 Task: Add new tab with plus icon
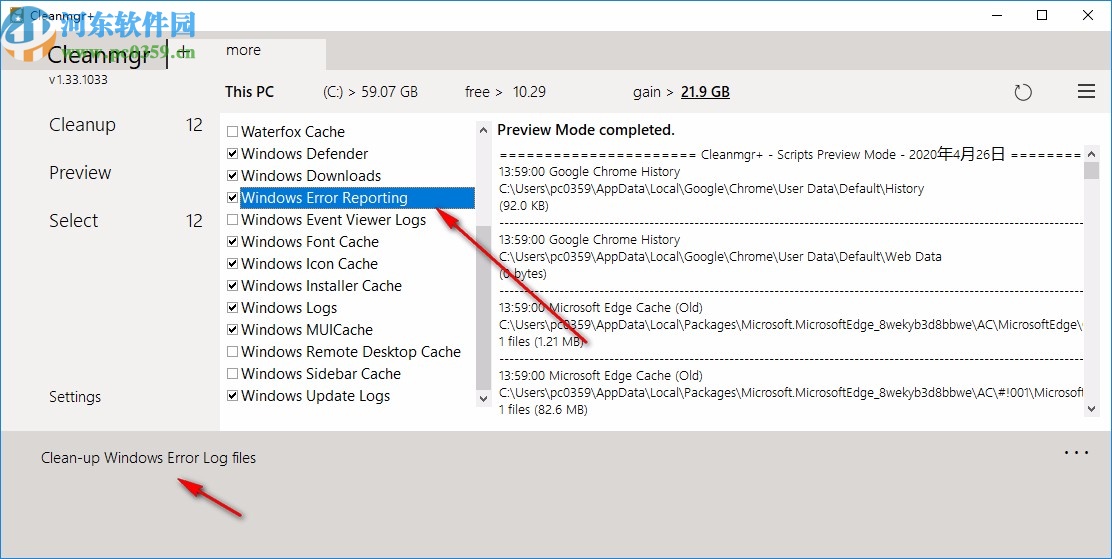click(x=183, y=52)
